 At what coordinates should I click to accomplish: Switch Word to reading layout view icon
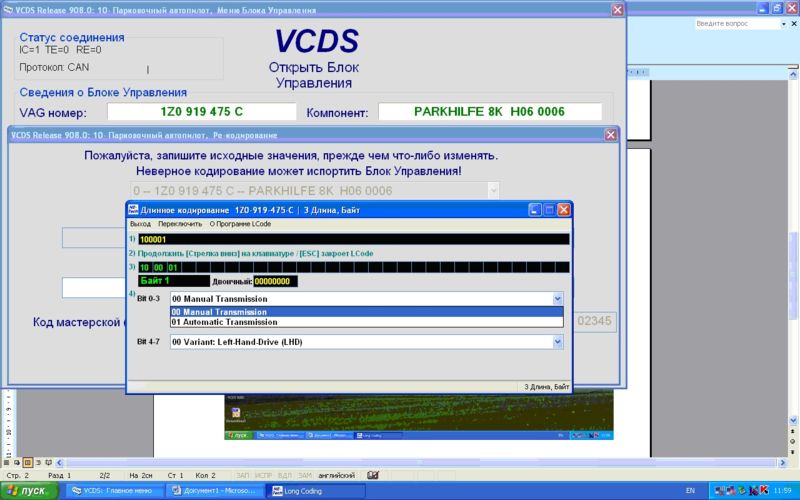point(48,463)
